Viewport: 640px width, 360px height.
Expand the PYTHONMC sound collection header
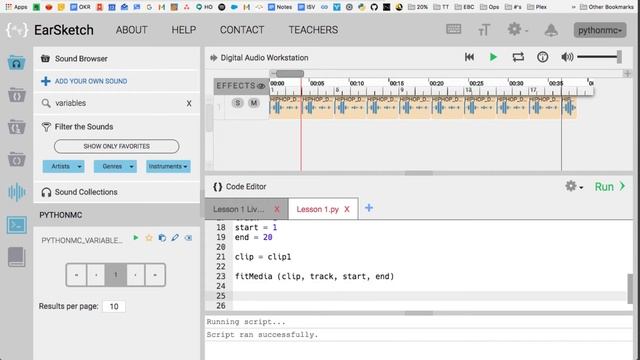coord(117,215)
